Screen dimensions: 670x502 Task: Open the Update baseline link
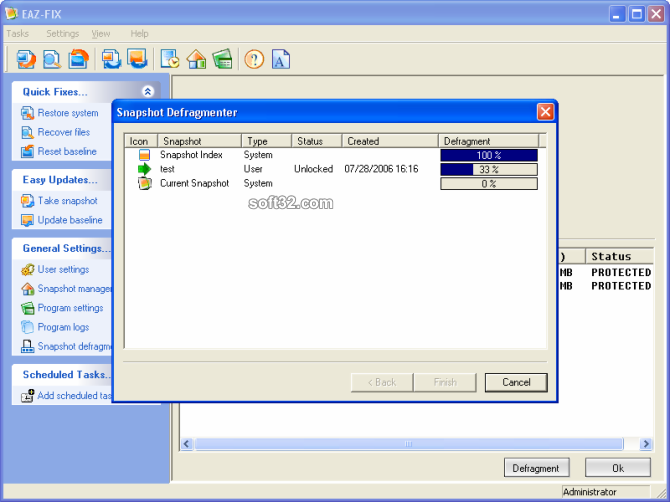(70, 220)
